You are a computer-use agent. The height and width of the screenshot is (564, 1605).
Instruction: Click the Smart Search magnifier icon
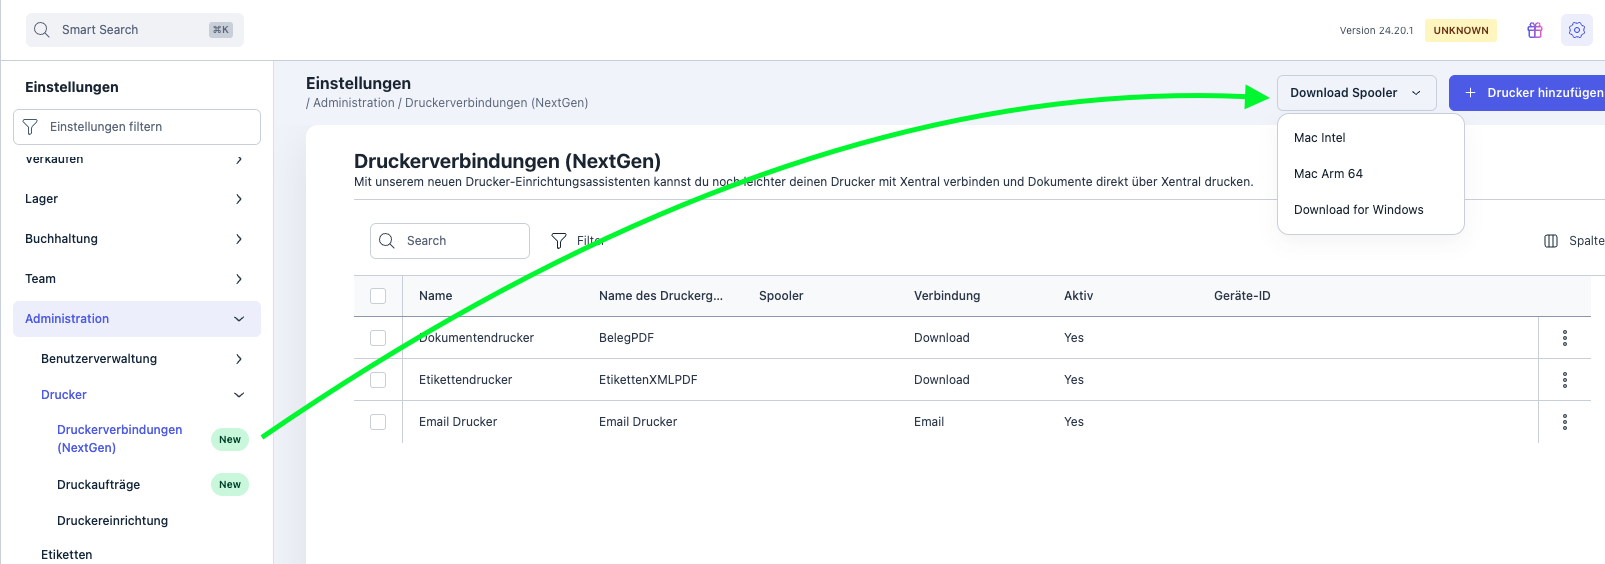coord(42,30)
